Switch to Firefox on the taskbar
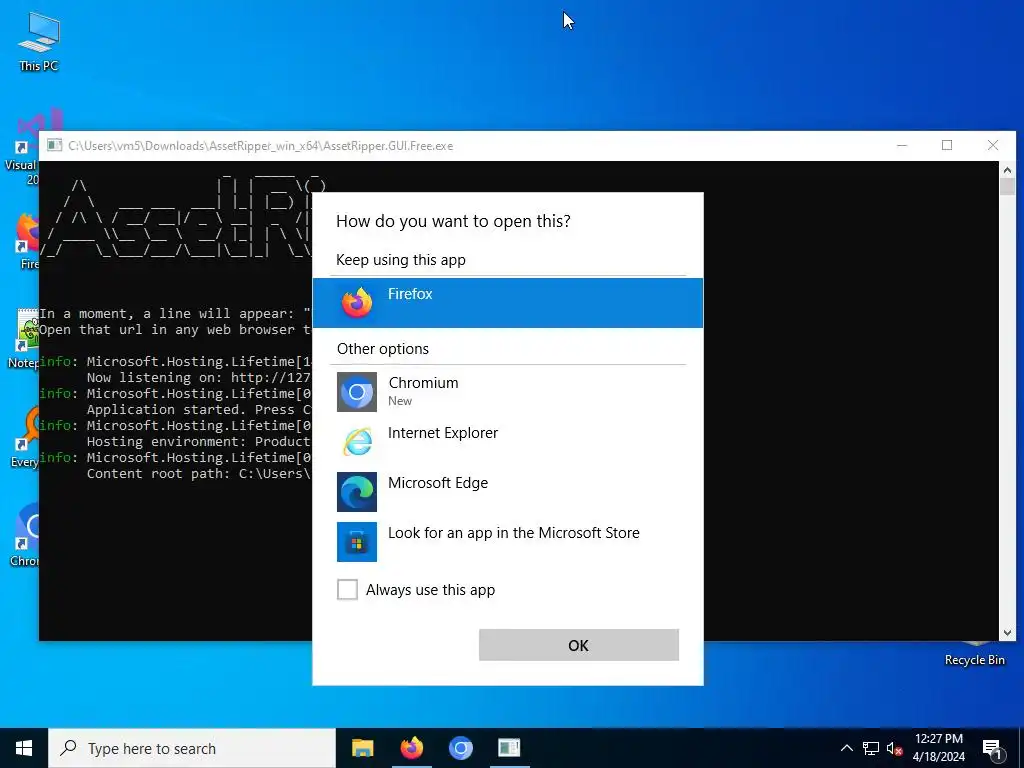Screen dimensions: 1024x768 point(411,748)
